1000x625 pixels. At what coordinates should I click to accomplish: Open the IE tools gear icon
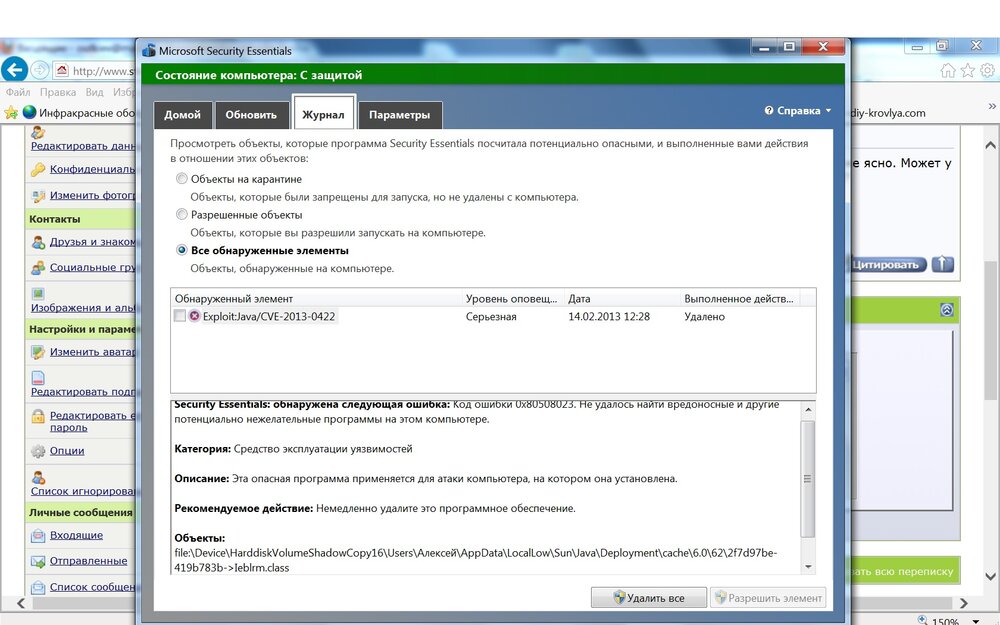click(988, 71)
